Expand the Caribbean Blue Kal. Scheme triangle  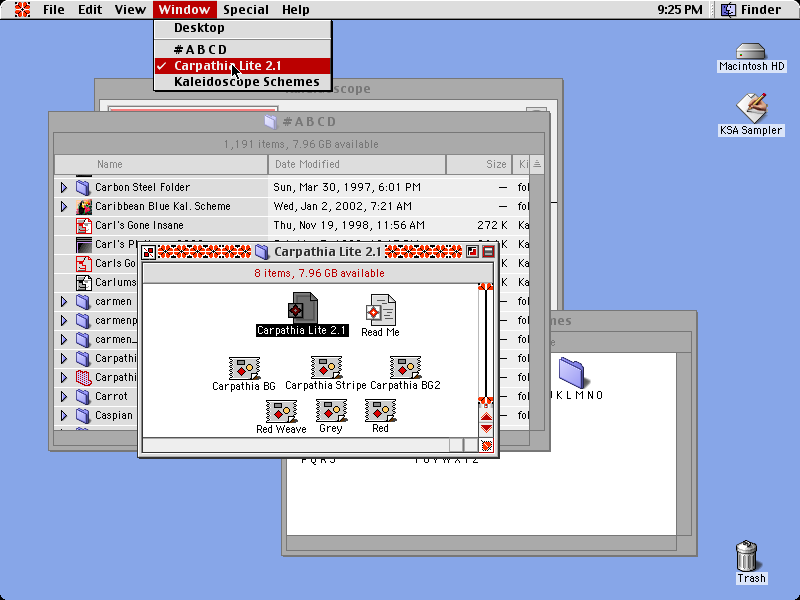click(x=64, y=207)
